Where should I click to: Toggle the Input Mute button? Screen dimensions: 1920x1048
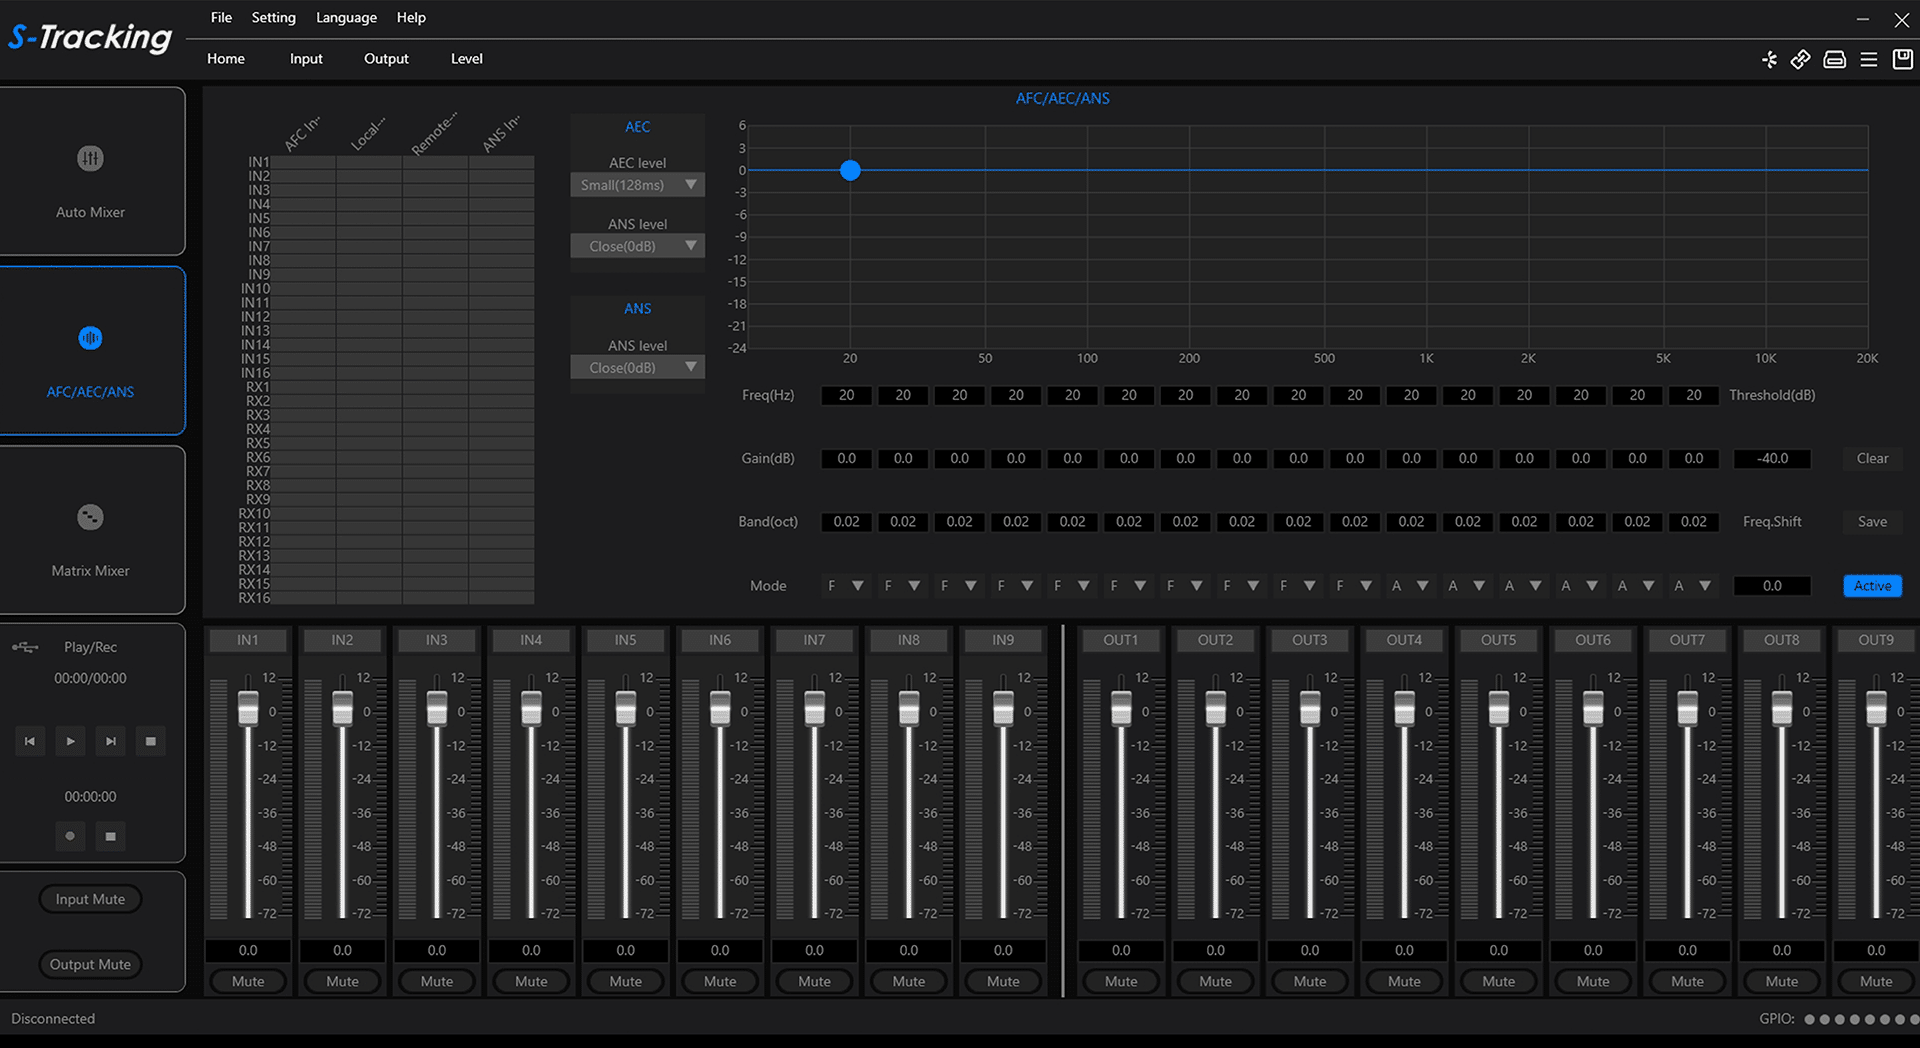pyautogui.click(x=91, y=899)
